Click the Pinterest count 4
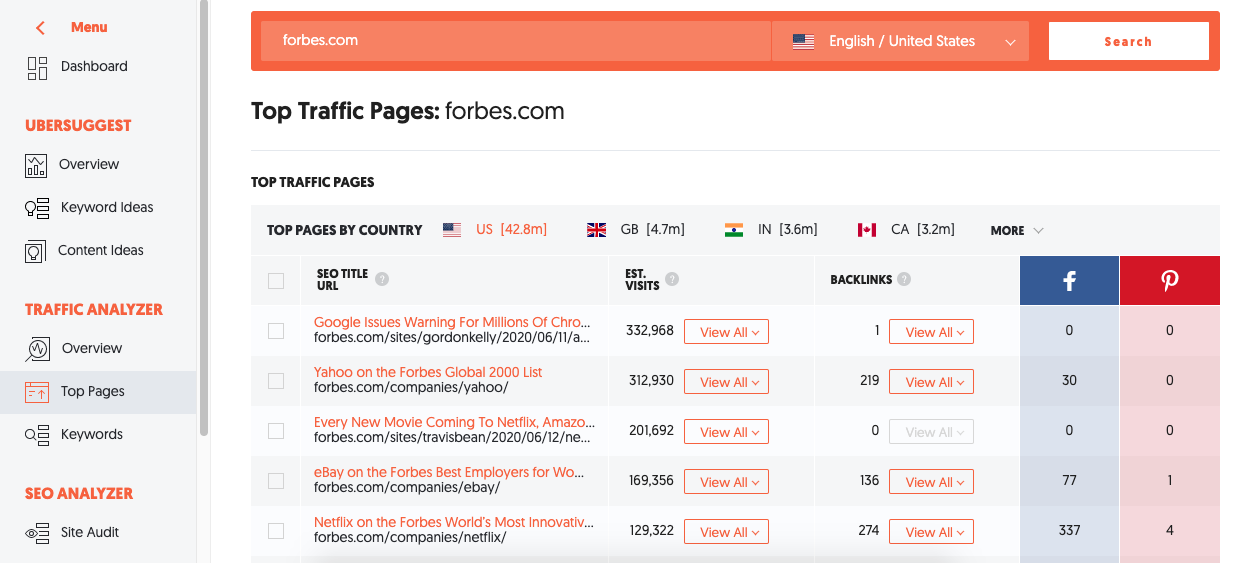This screenshot has width=1256, height=563. [x=1170, y=531]
